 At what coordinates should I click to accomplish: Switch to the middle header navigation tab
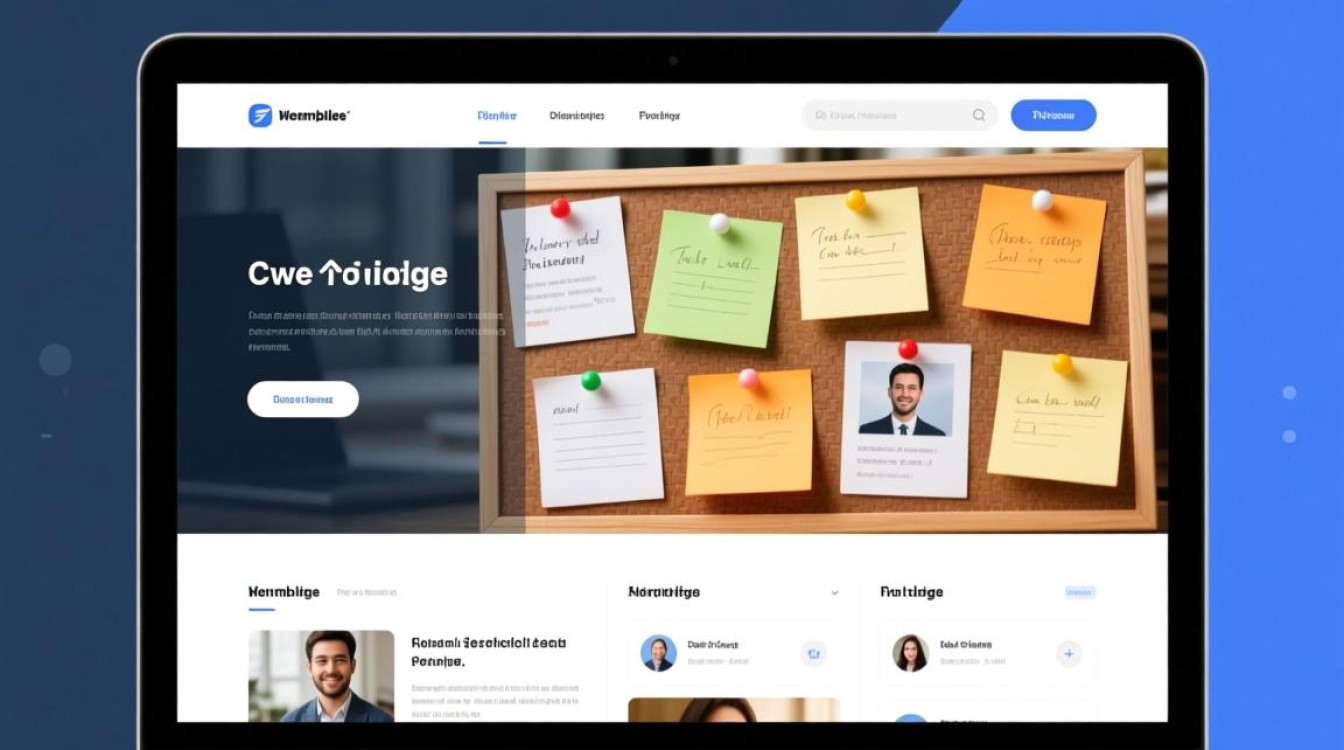[577, 116]
